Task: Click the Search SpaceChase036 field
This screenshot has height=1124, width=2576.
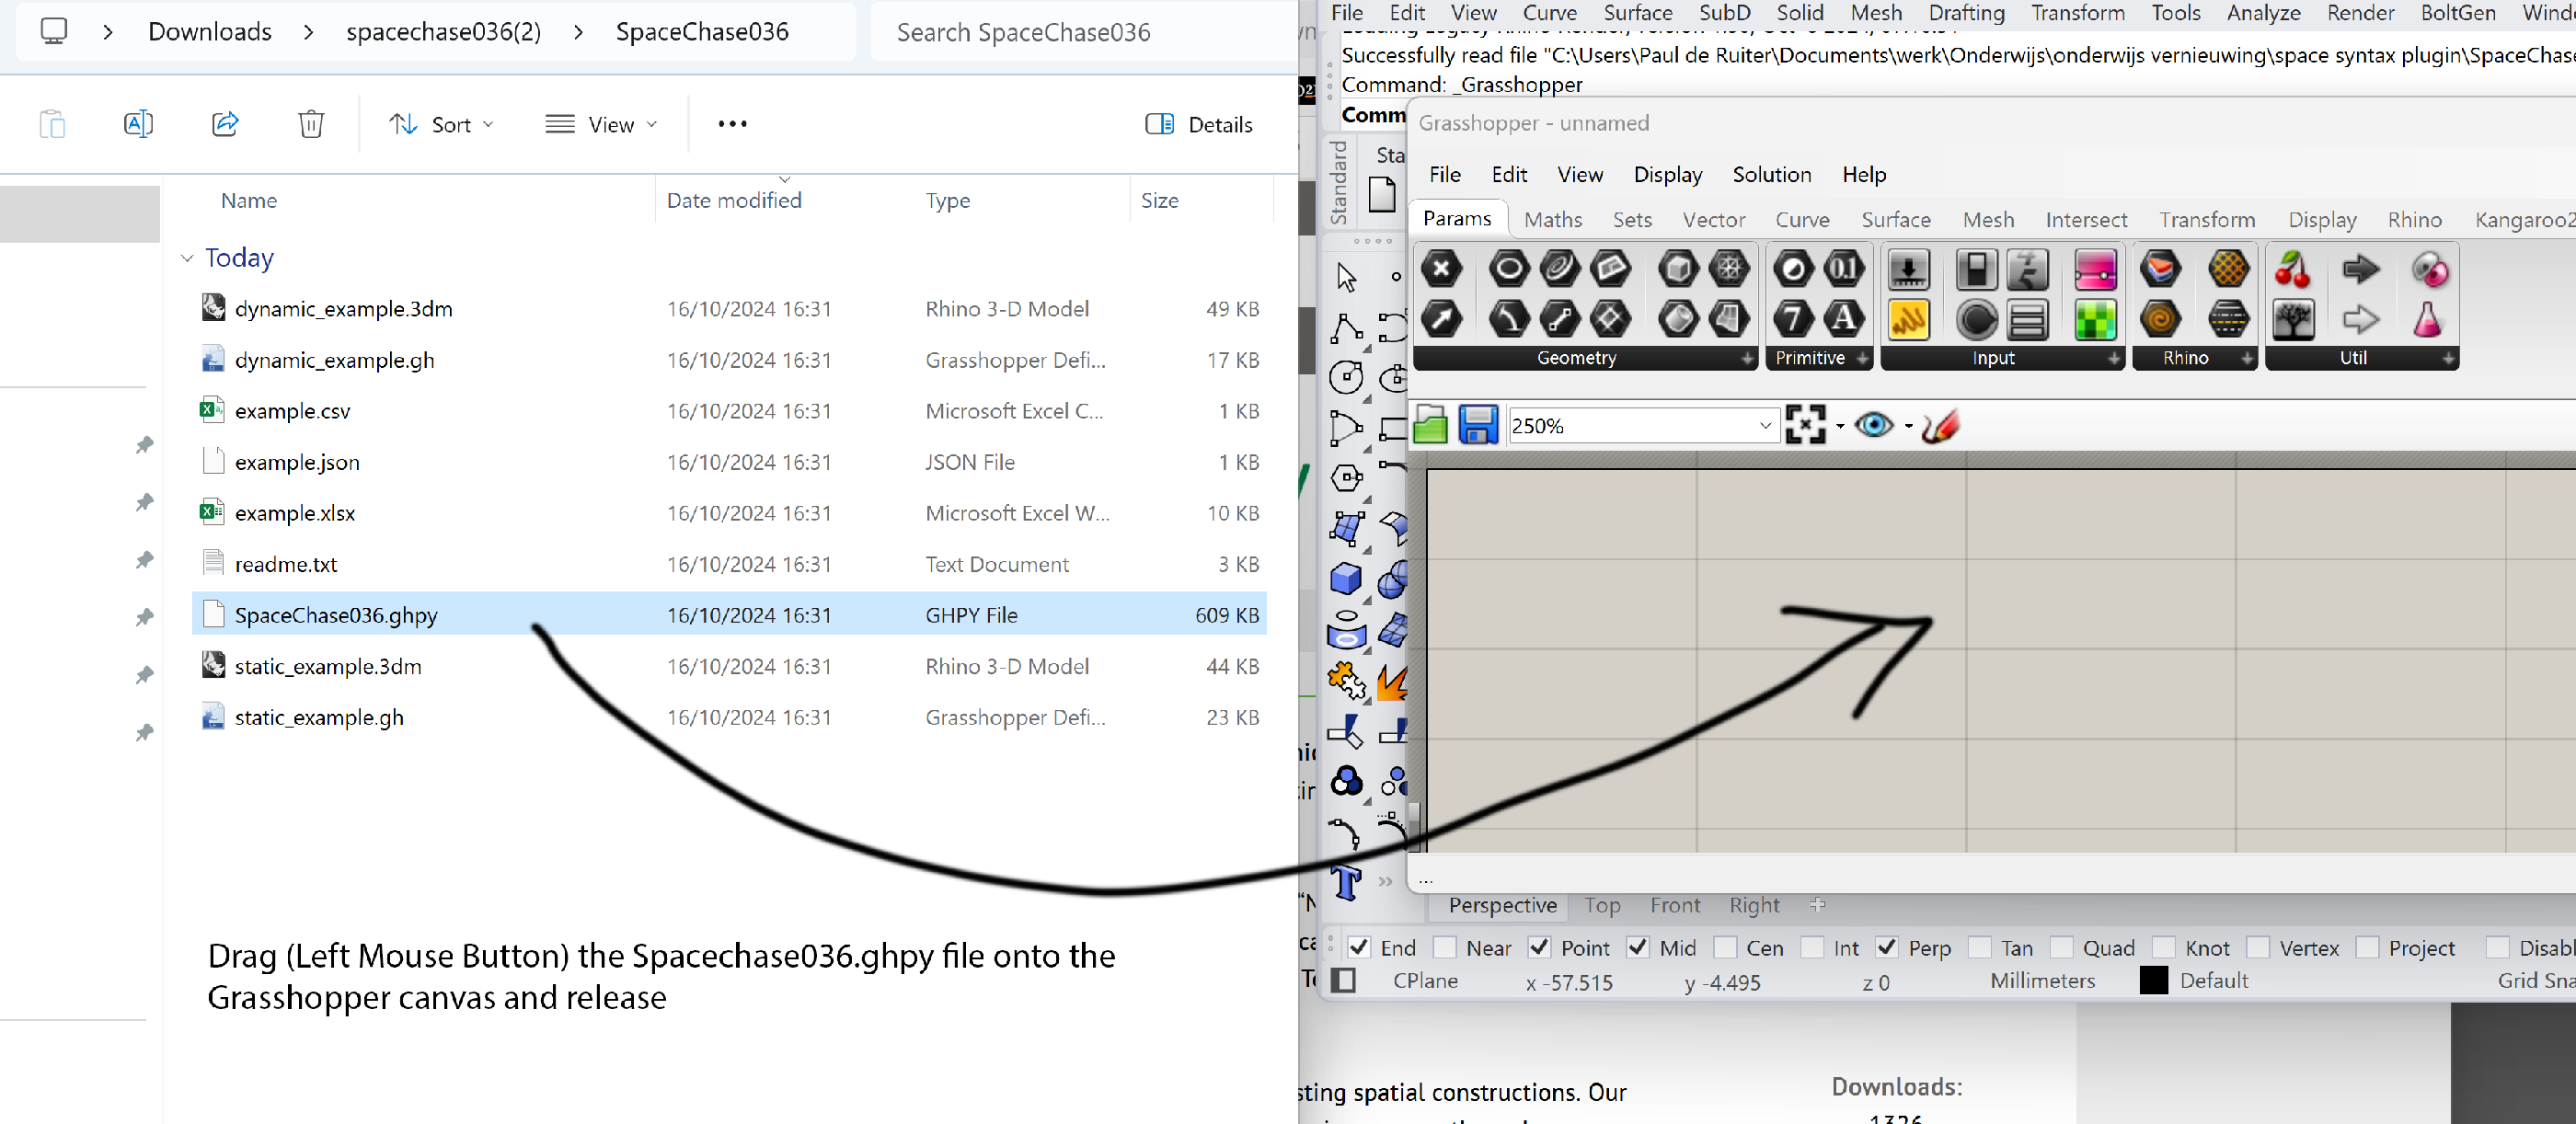Action: click(1083, 32)
